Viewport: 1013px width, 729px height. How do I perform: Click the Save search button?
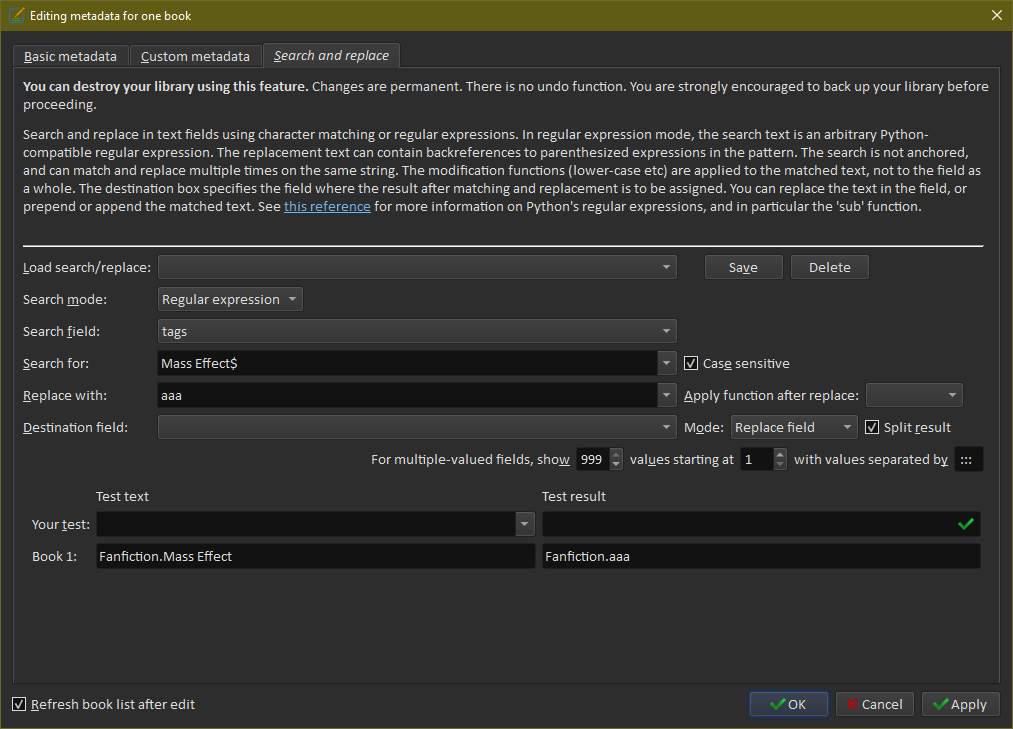743,267
